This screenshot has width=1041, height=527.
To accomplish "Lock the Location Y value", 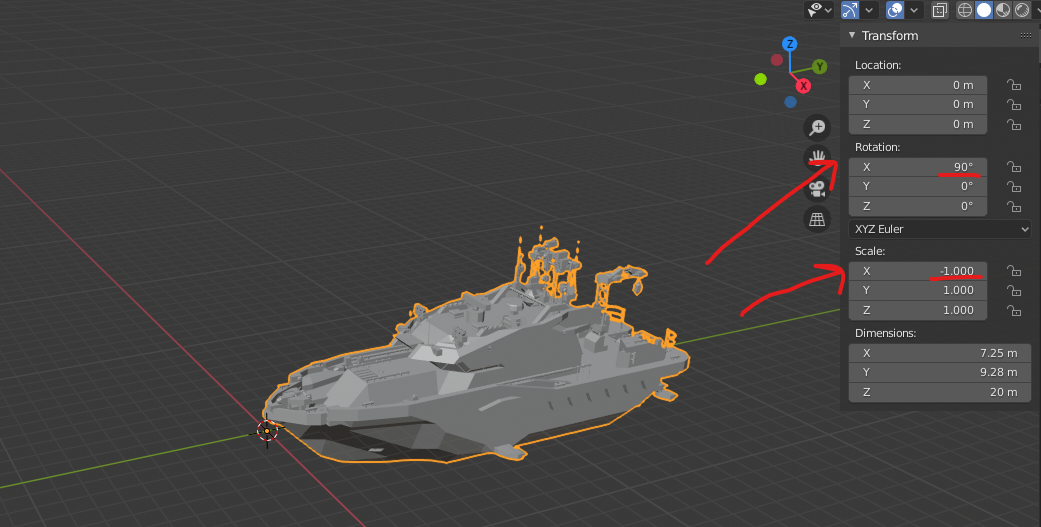I will click(1013, 104).
